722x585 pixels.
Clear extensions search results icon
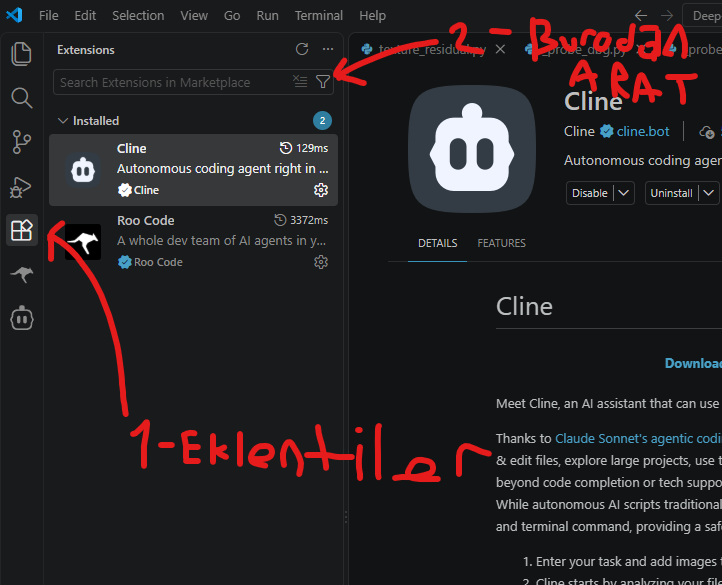[x=300, y=82]
